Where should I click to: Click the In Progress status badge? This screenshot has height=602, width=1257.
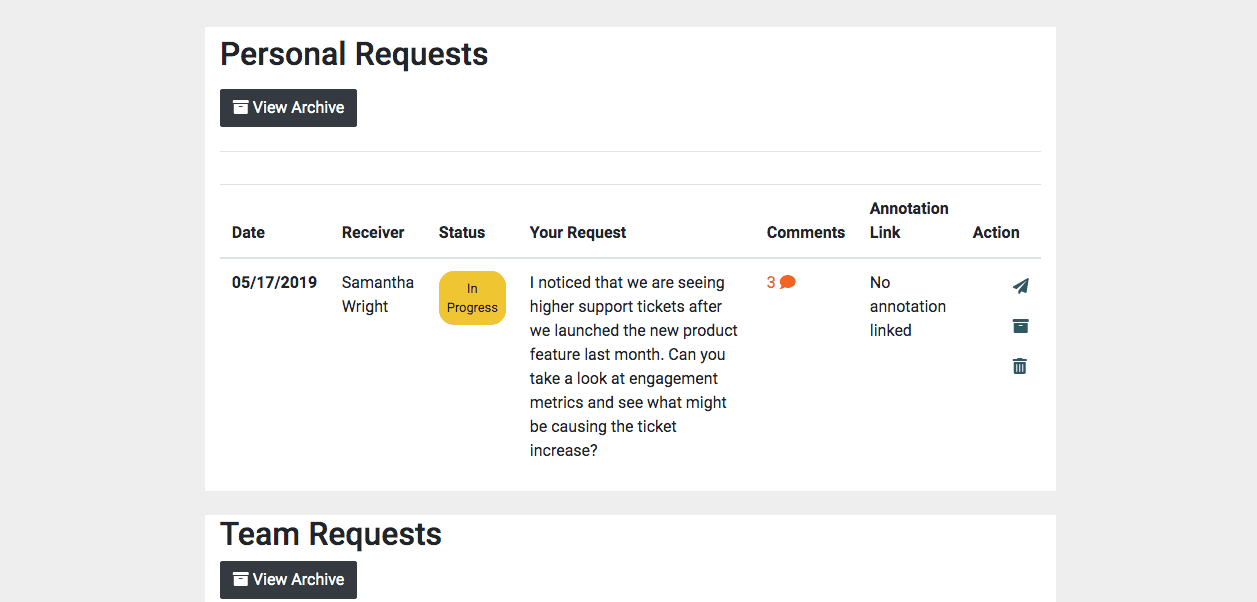tap(472, 298)
